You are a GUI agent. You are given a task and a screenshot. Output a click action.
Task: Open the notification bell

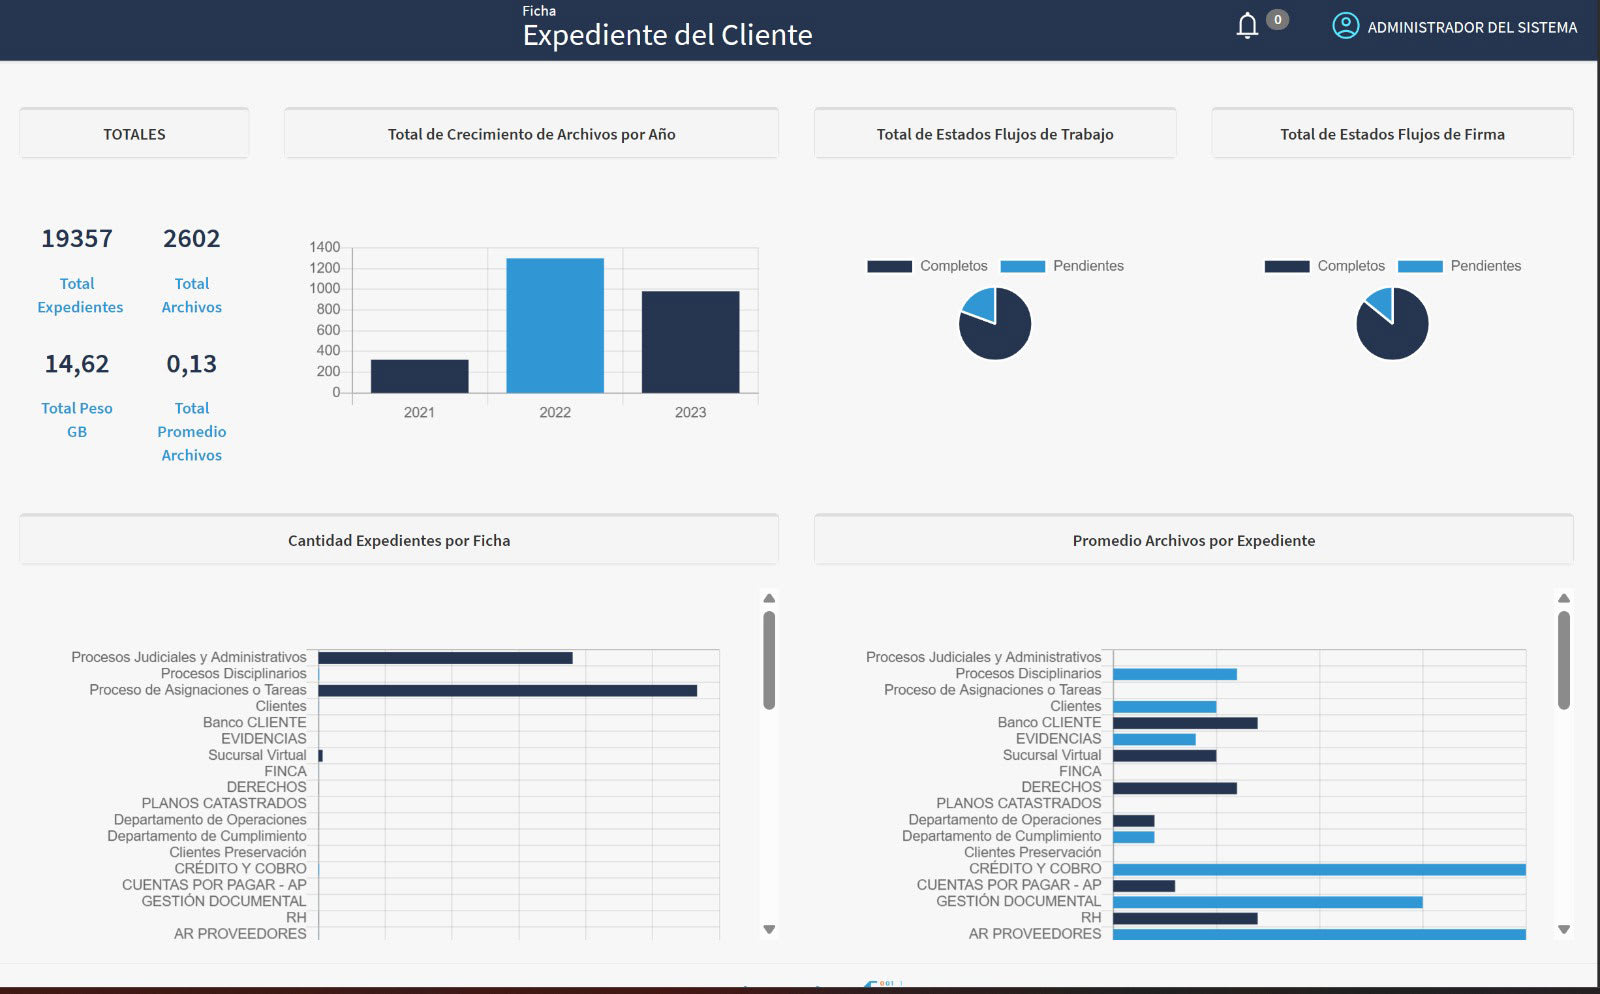[1247, 25]
